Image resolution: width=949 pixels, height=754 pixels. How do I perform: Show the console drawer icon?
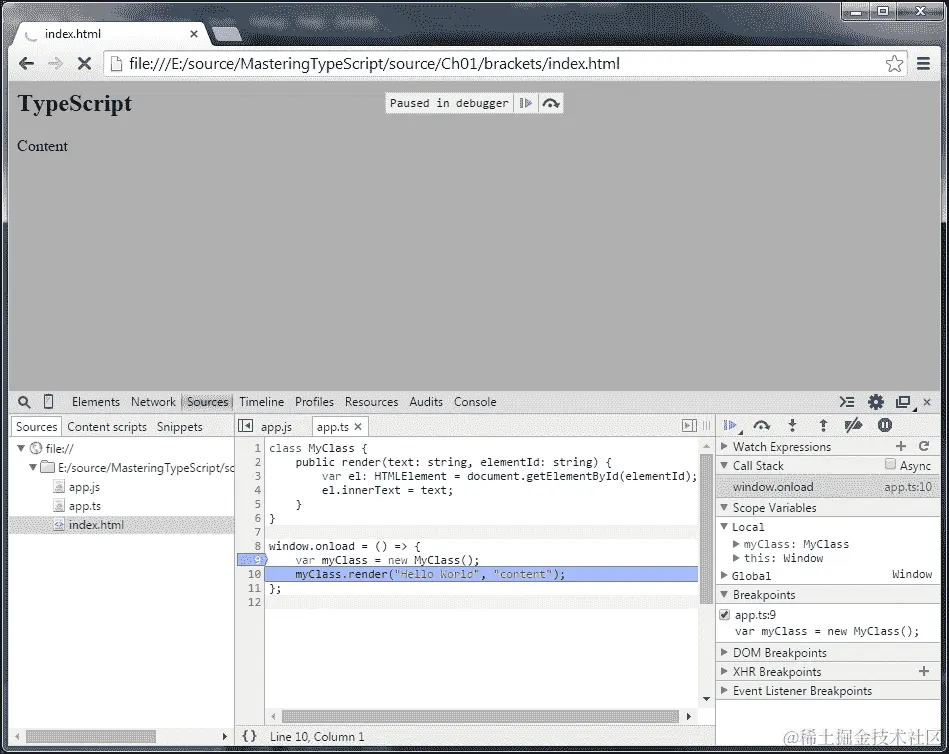coord(847,402)
